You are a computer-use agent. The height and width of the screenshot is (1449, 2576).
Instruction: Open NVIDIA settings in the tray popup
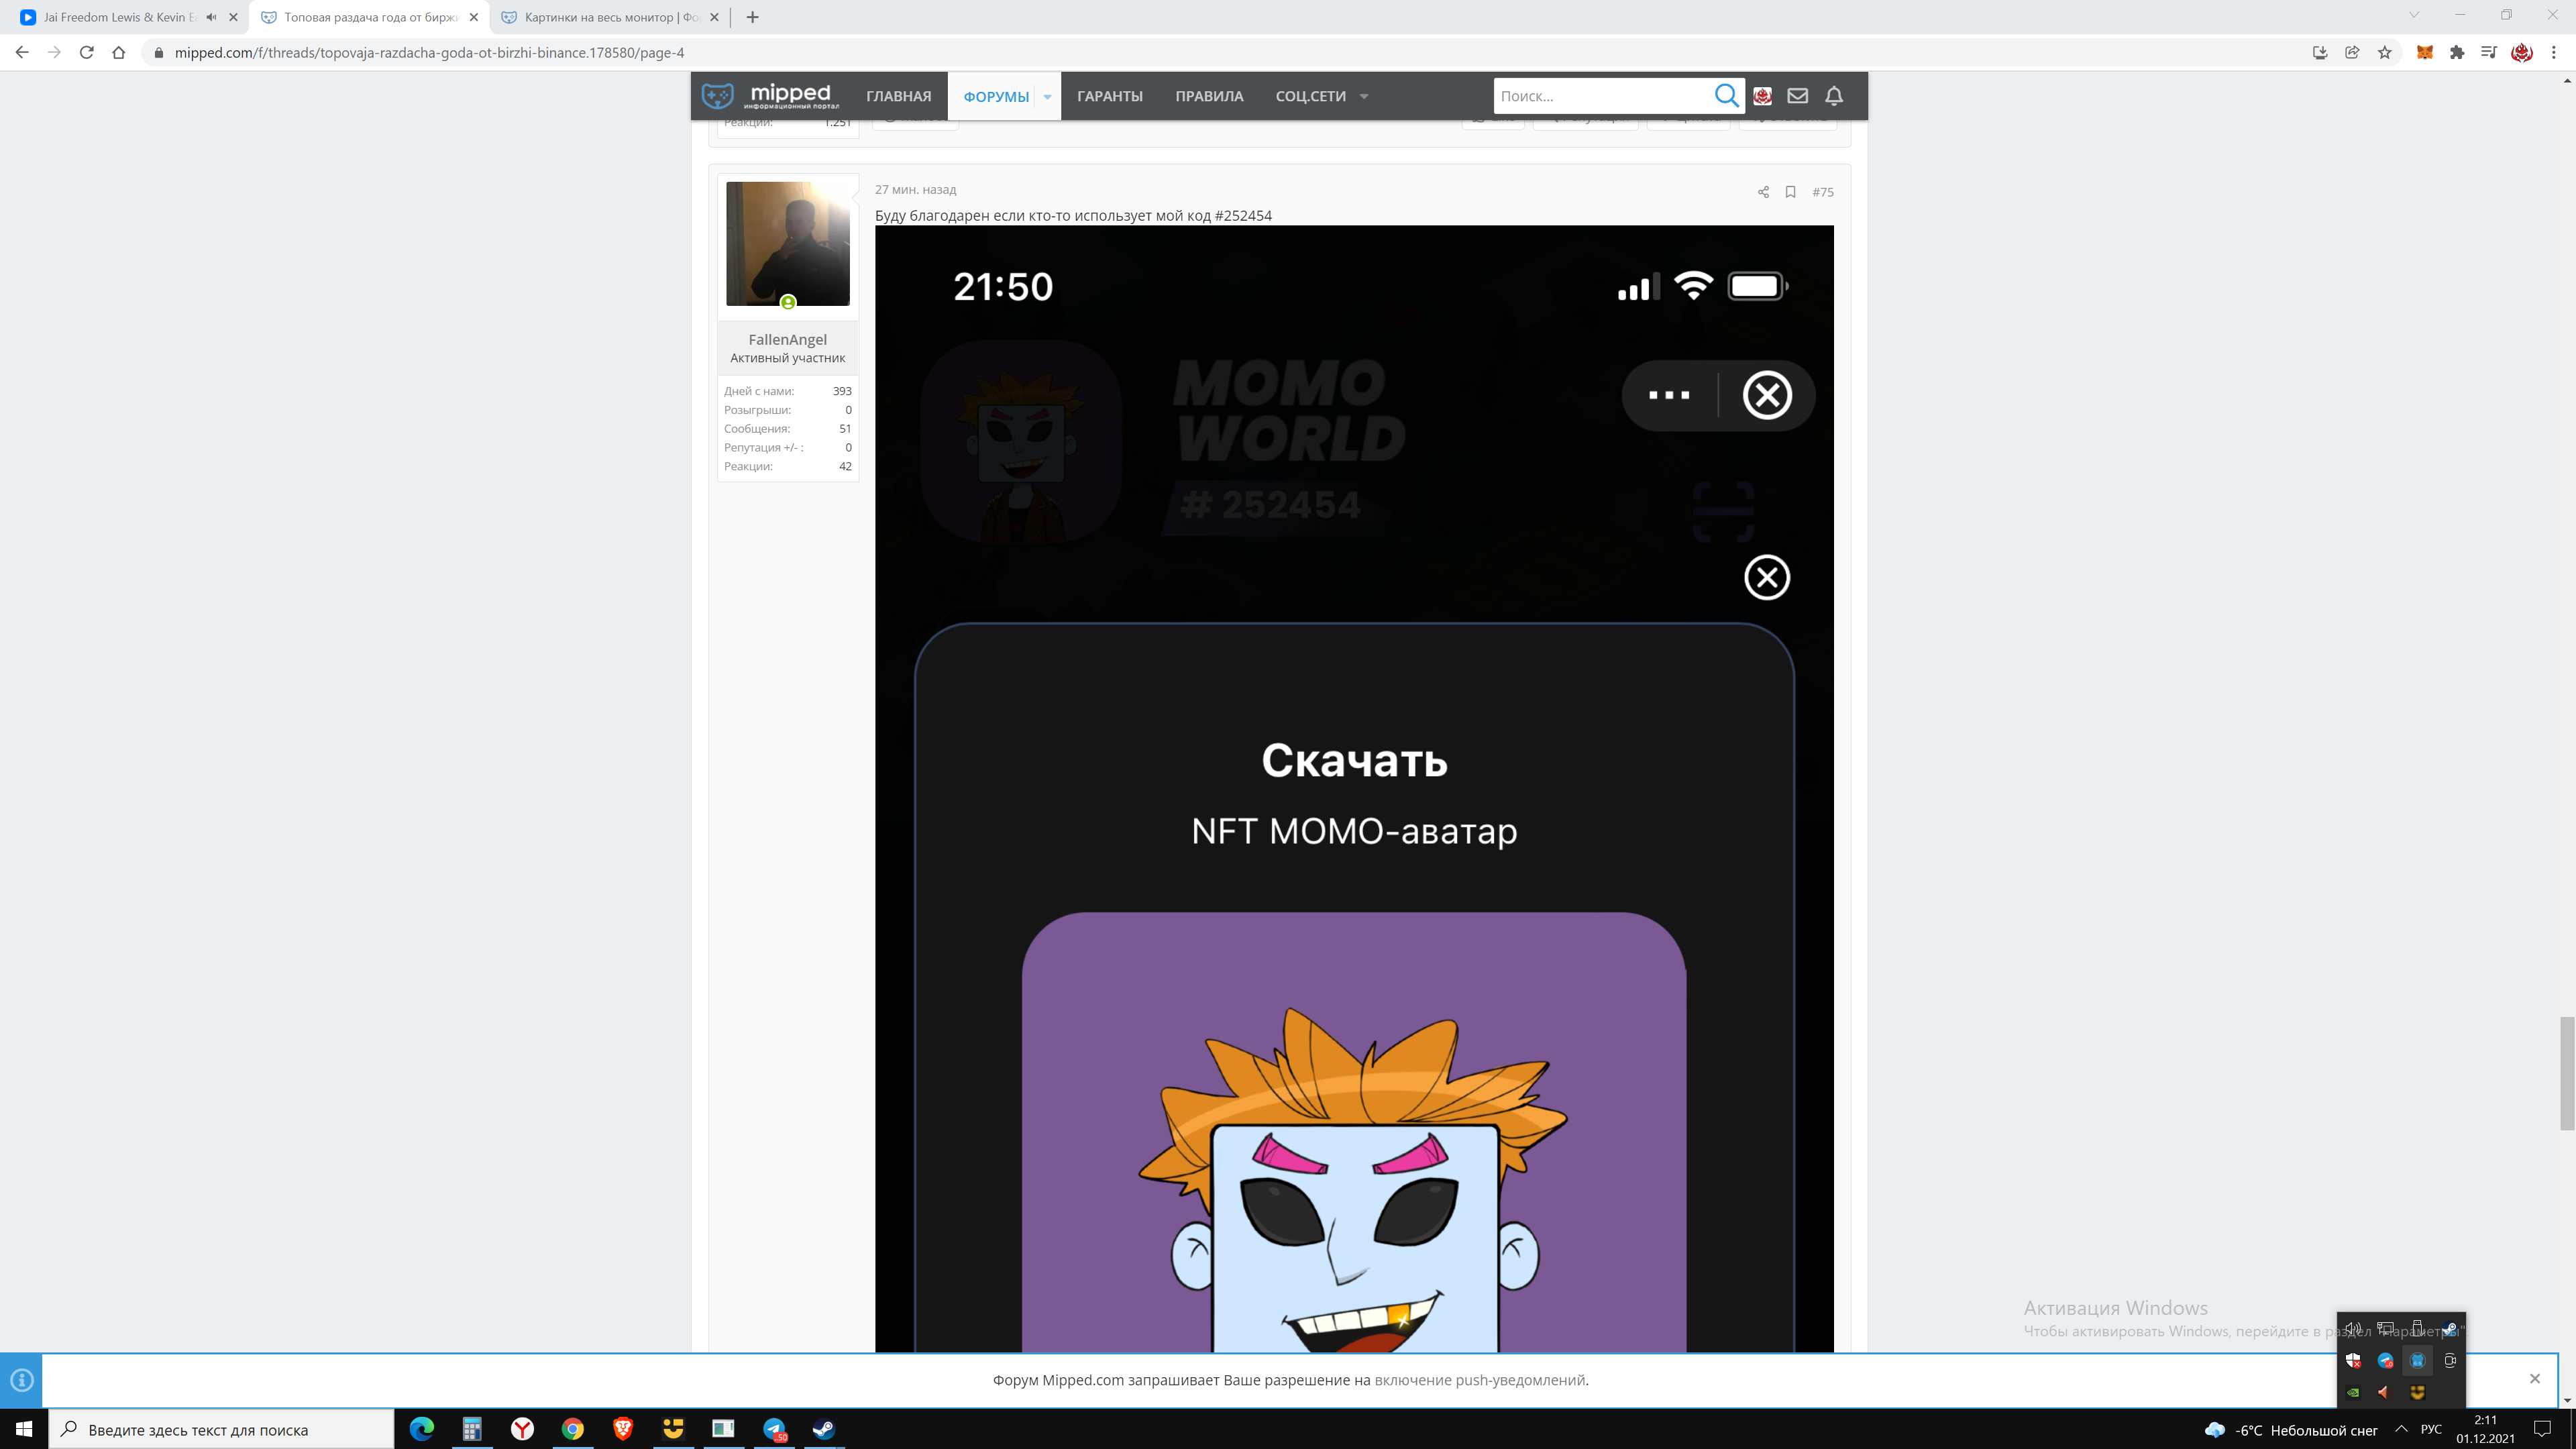coord(2354,1392)
